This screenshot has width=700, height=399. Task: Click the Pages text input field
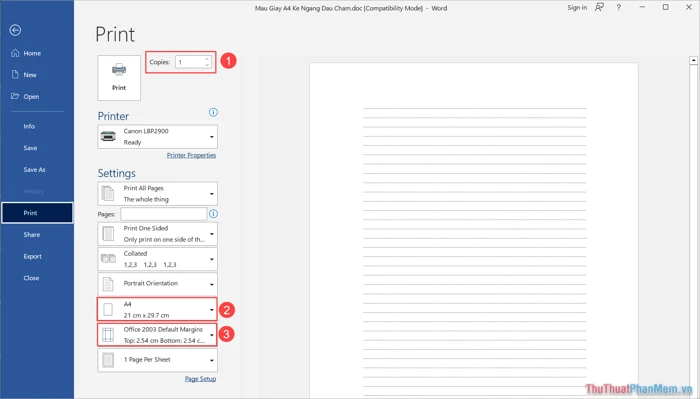(163, 214)
